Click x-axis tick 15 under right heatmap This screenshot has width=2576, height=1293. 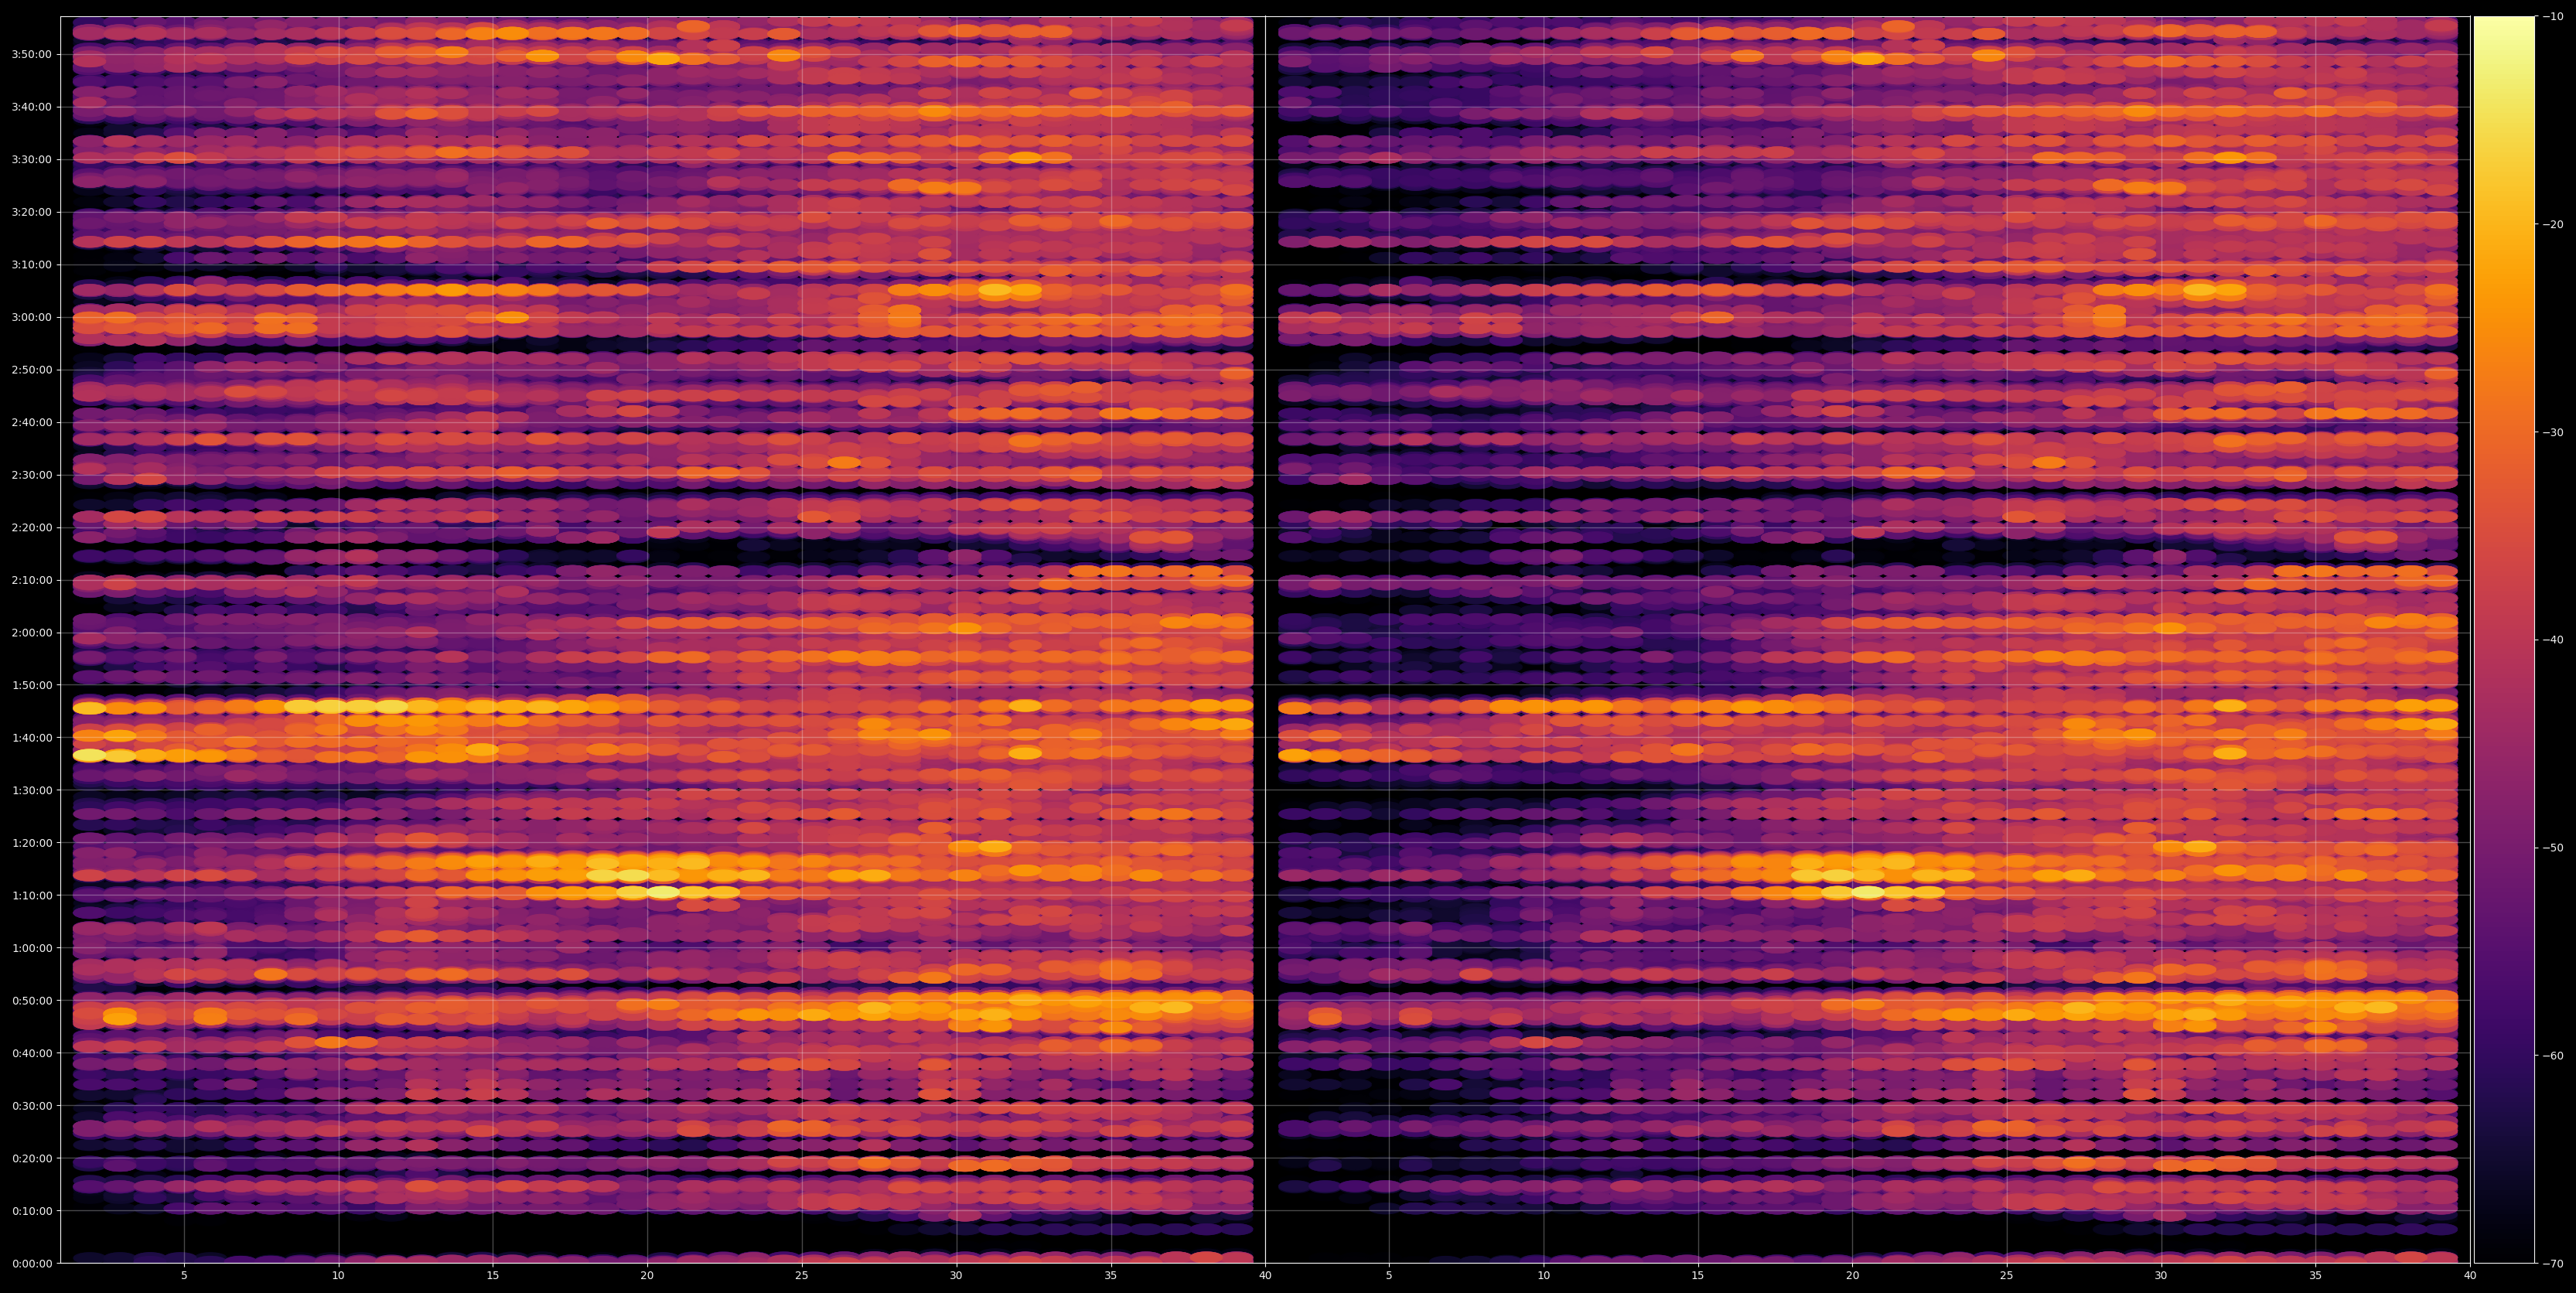pyautogui.click(x=1698, y=1276)
